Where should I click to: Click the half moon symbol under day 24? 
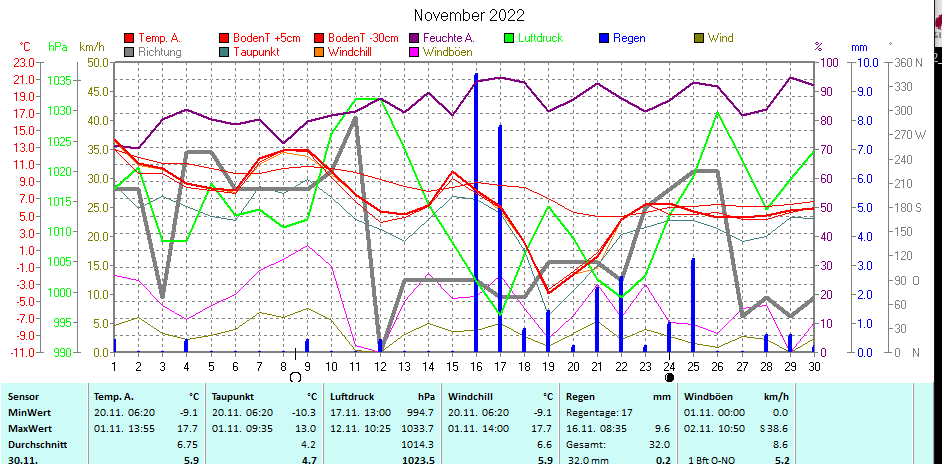pos(669,377)
